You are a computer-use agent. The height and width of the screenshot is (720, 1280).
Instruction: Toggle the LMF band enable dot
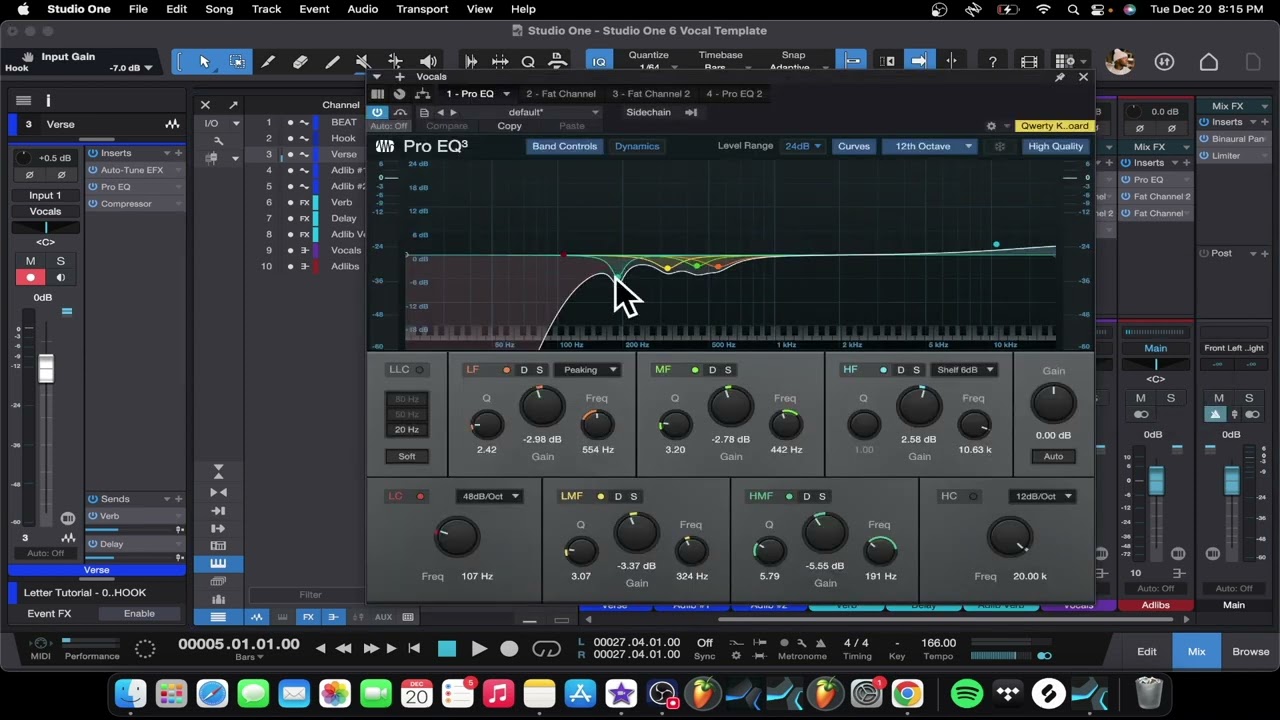tap(601, 497)
